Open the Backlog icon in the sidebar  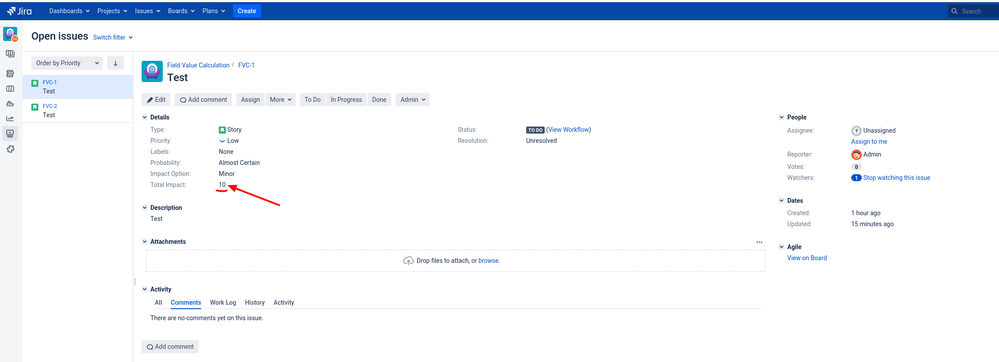(x=10, y=74)
